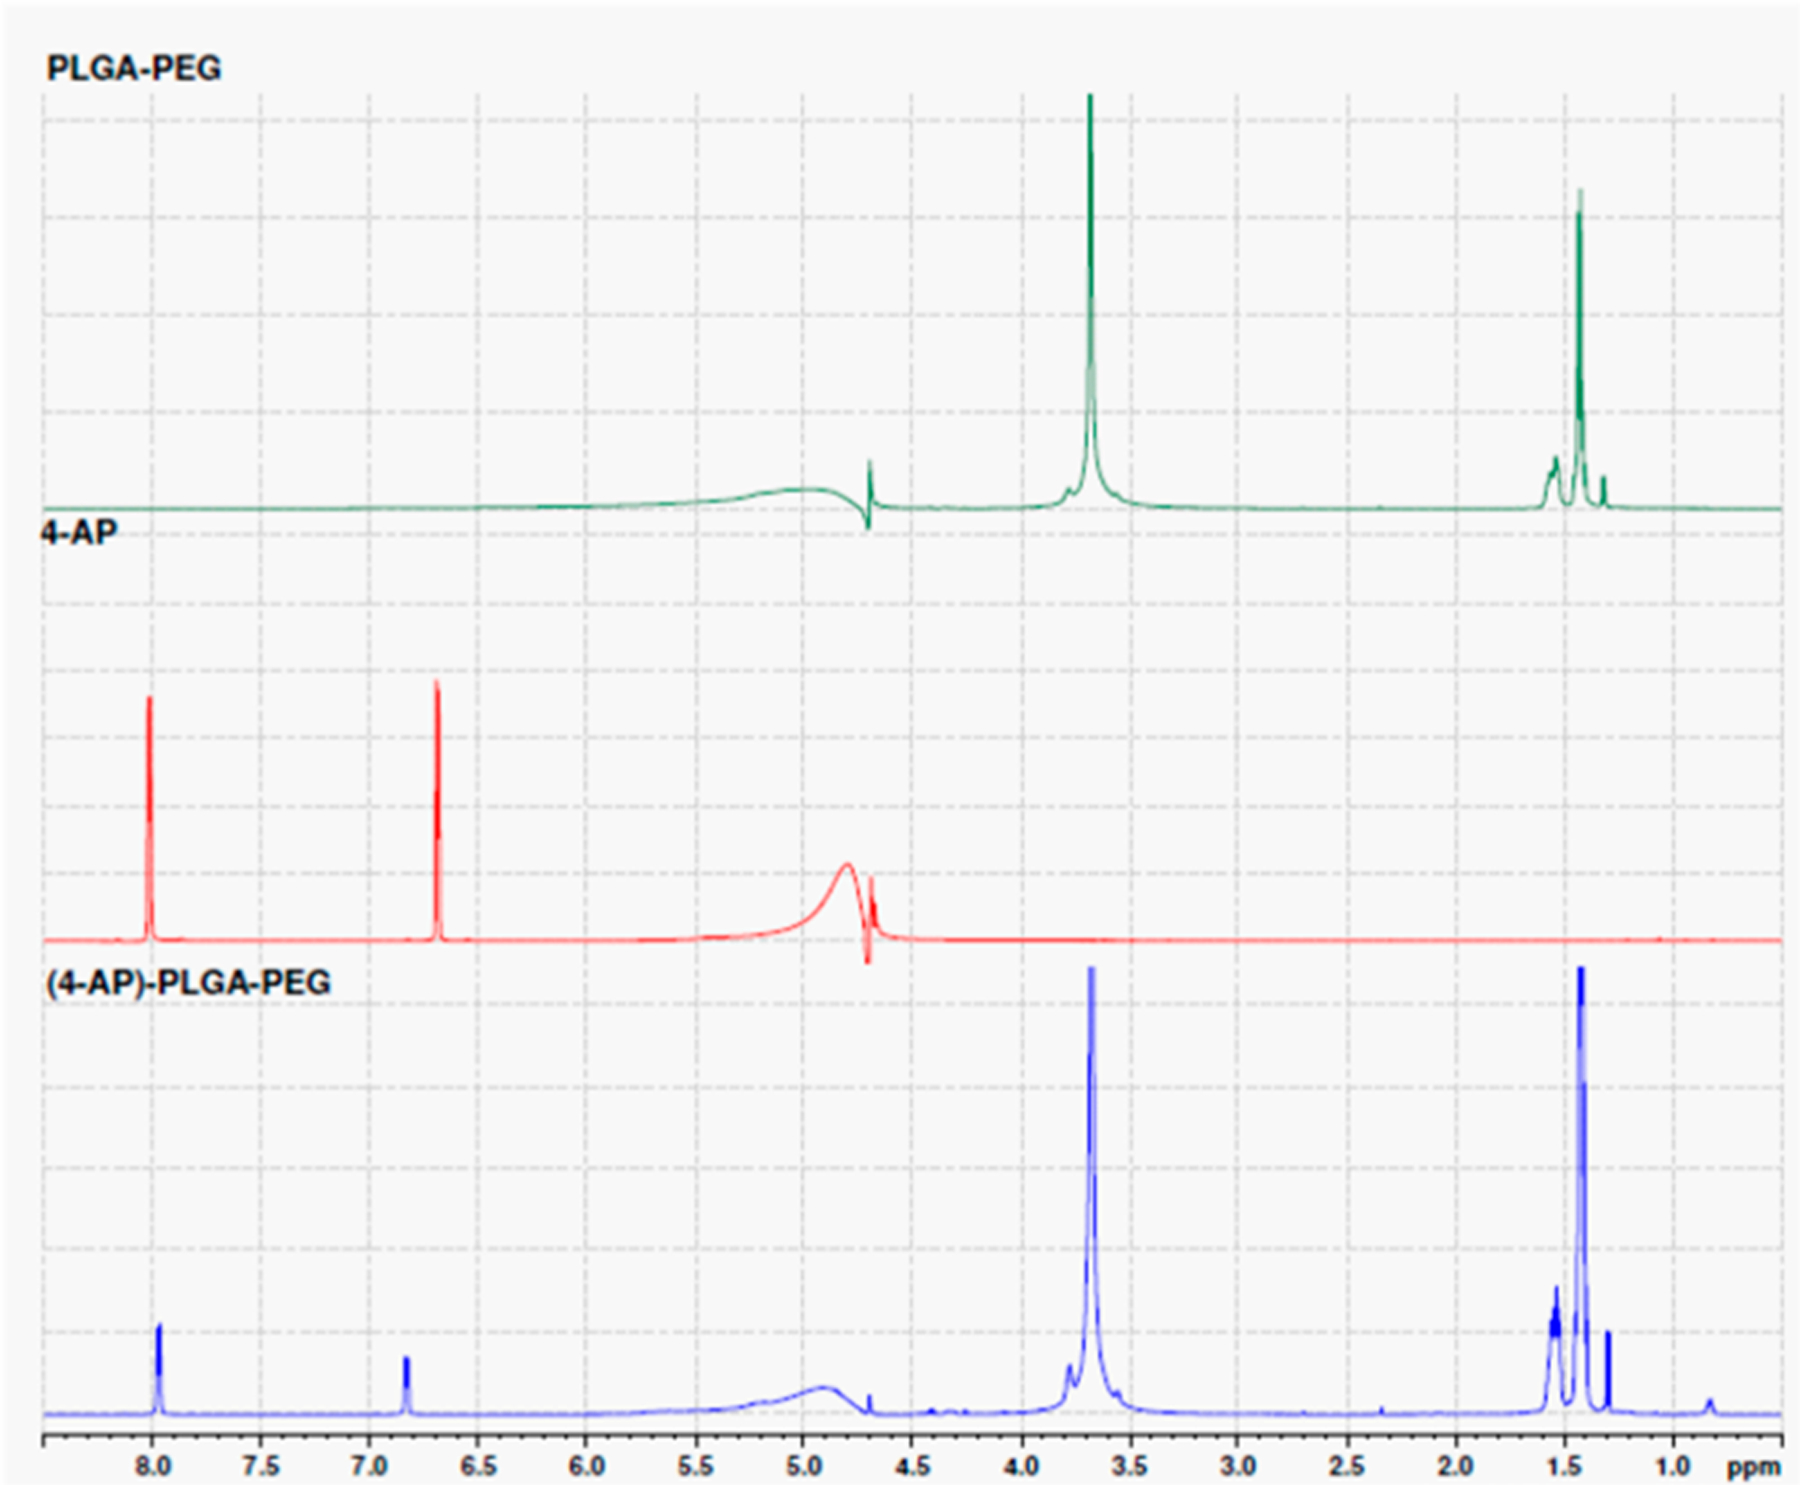The height and width of the screenshot is (1485, 1800).
Task: Click the tall blue peak at 3.7 ppm
Action: (x=1091, y=1190)
